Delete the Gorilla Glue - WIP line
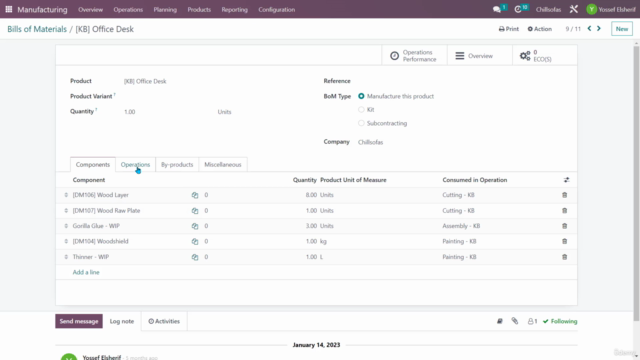The height and width of the screenshot is (360, 640). [x=564, y=226]
